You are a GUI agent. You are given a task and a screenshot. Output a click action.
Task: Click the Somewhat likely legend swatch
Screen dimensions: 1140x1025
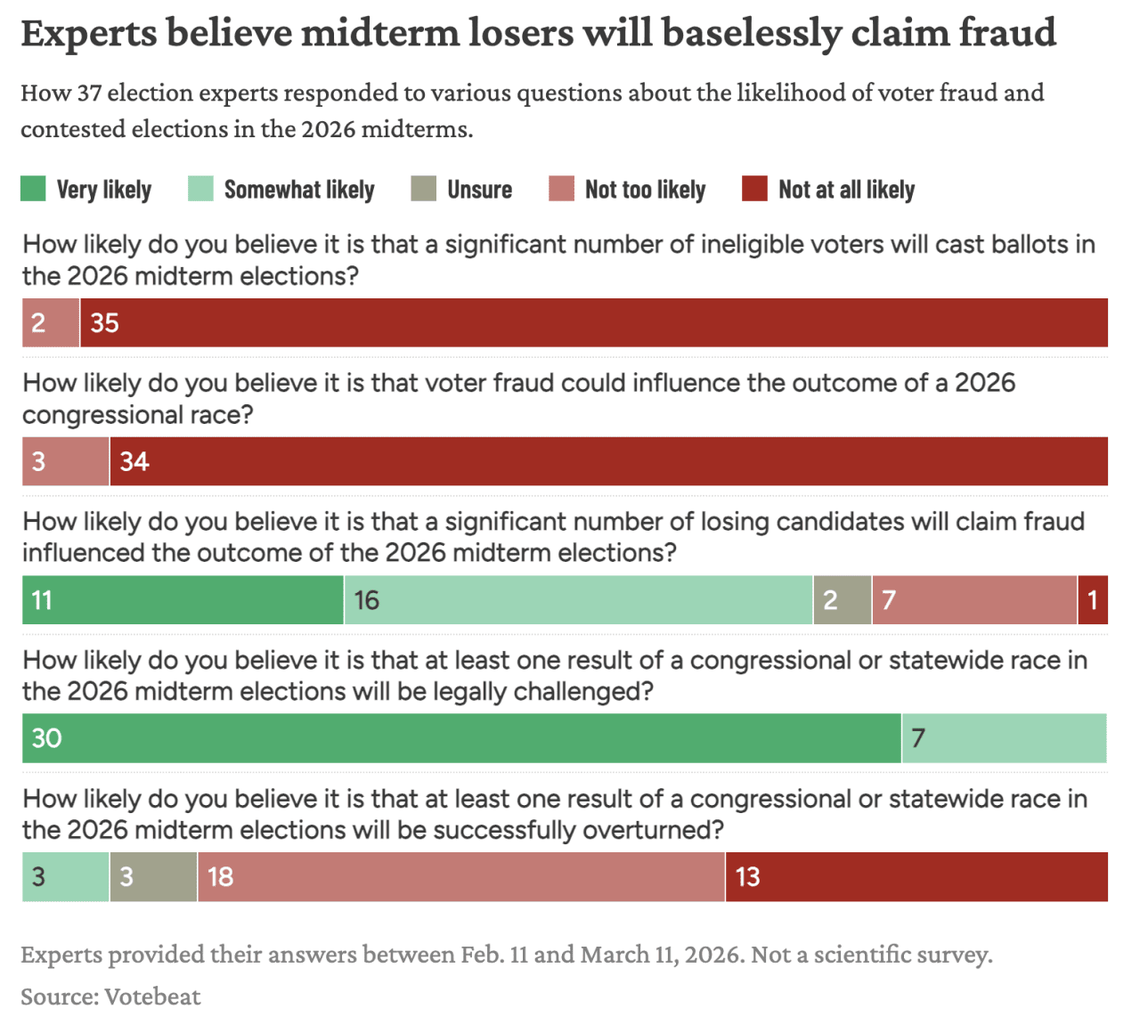(201, 189)
